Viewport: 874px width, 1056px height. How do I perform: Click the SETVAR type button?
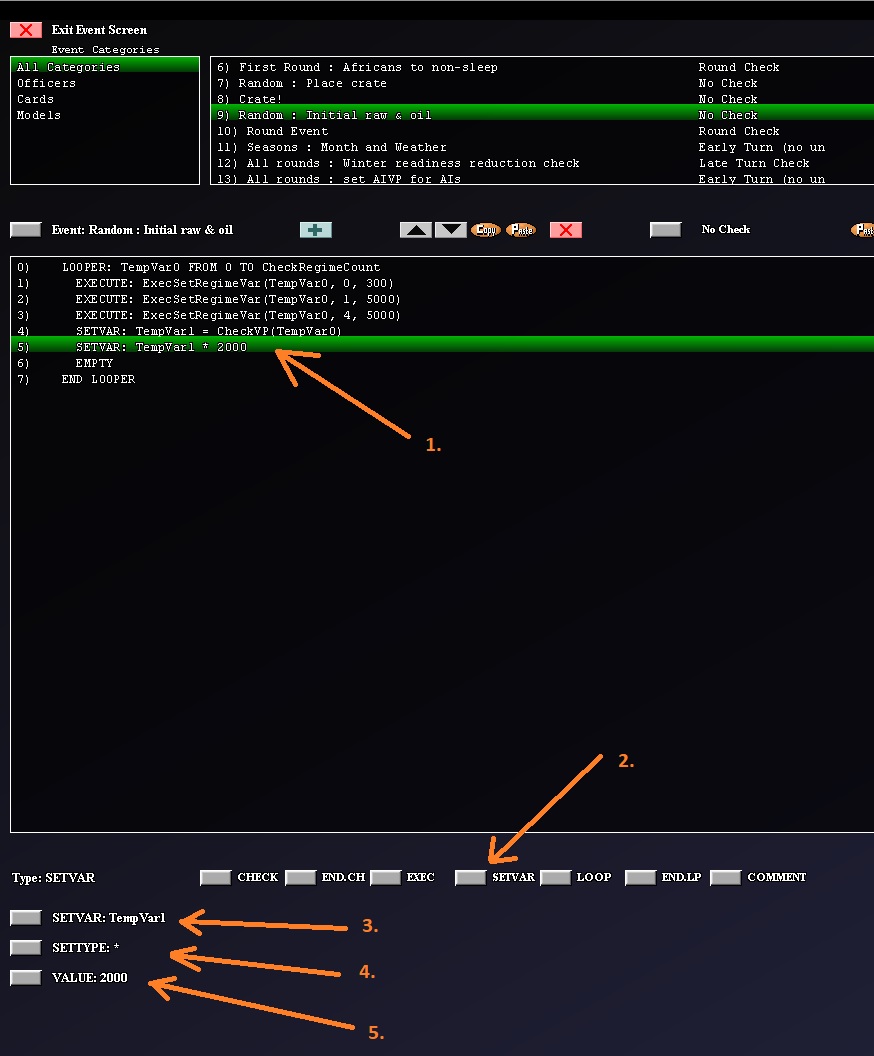coord(471,878)
